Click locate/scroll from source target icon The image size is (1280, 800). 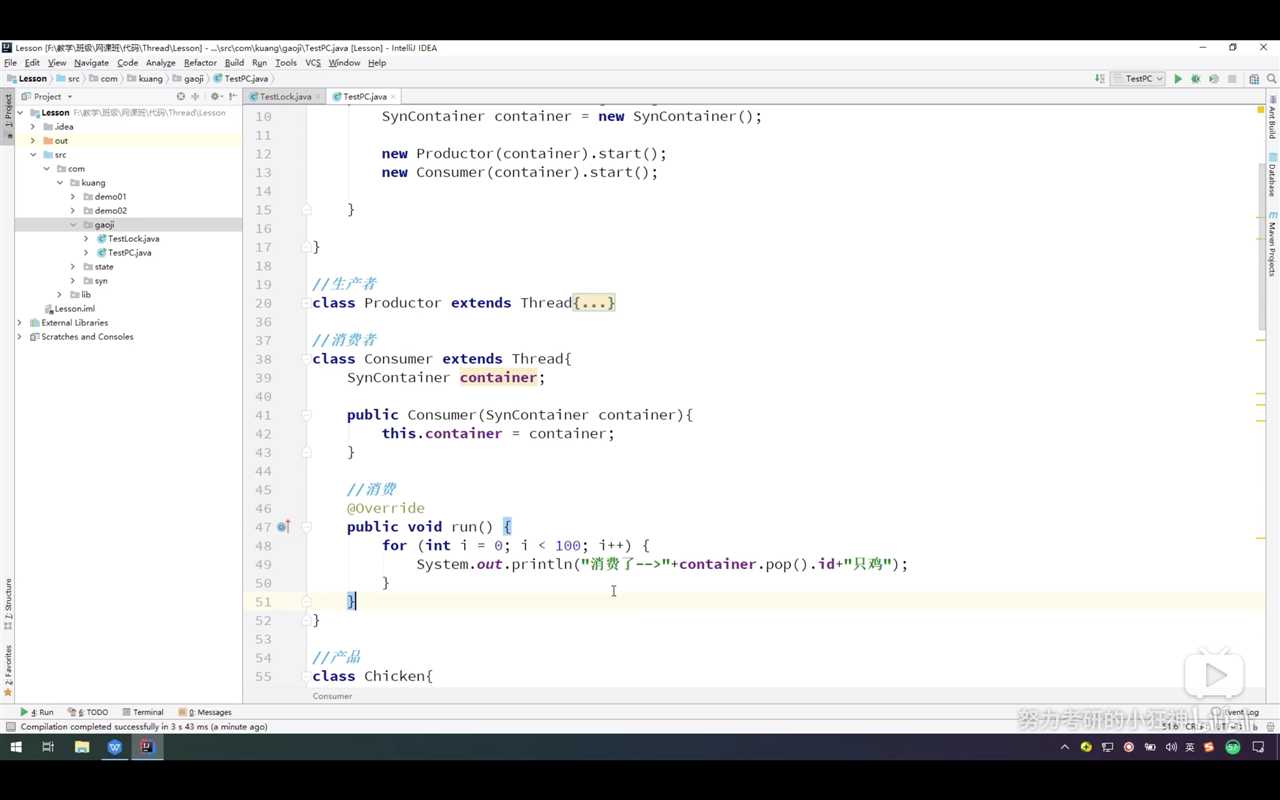(181, 97)
